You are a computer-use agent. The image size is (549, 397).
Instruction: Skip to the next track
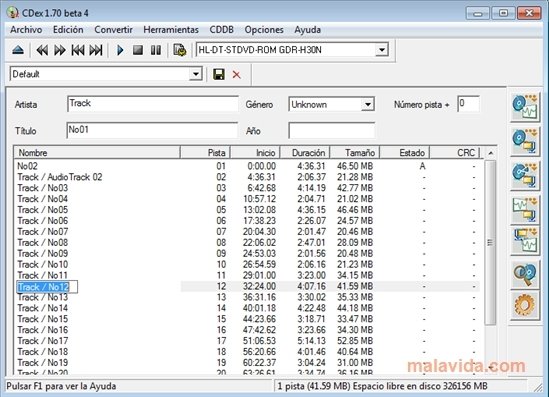point(96,50)
